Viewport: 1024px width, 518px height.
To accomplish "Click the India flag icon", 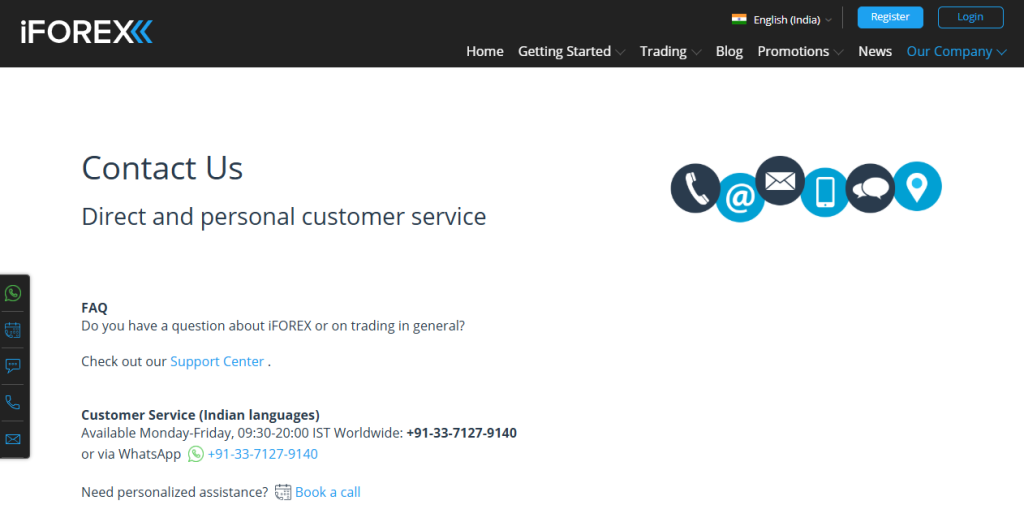I will click(739, 19).
